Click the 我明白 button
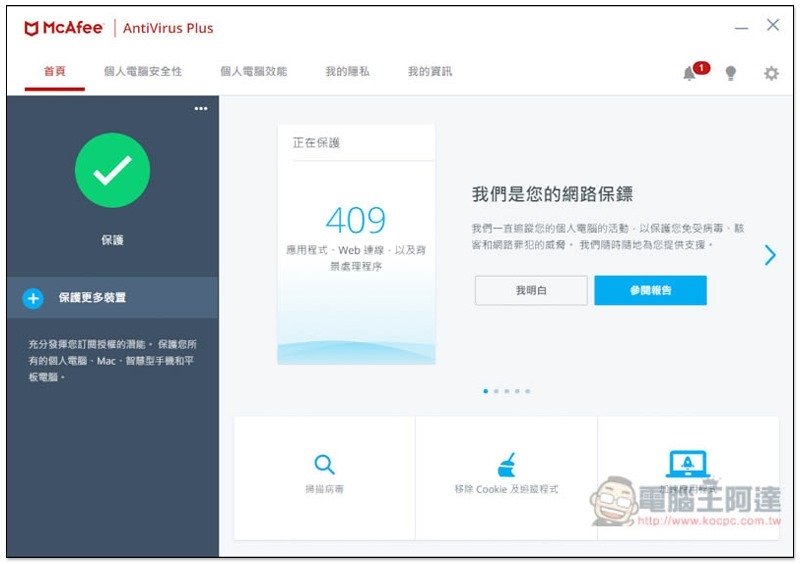 pyautogui.click(x=531, y=290)
